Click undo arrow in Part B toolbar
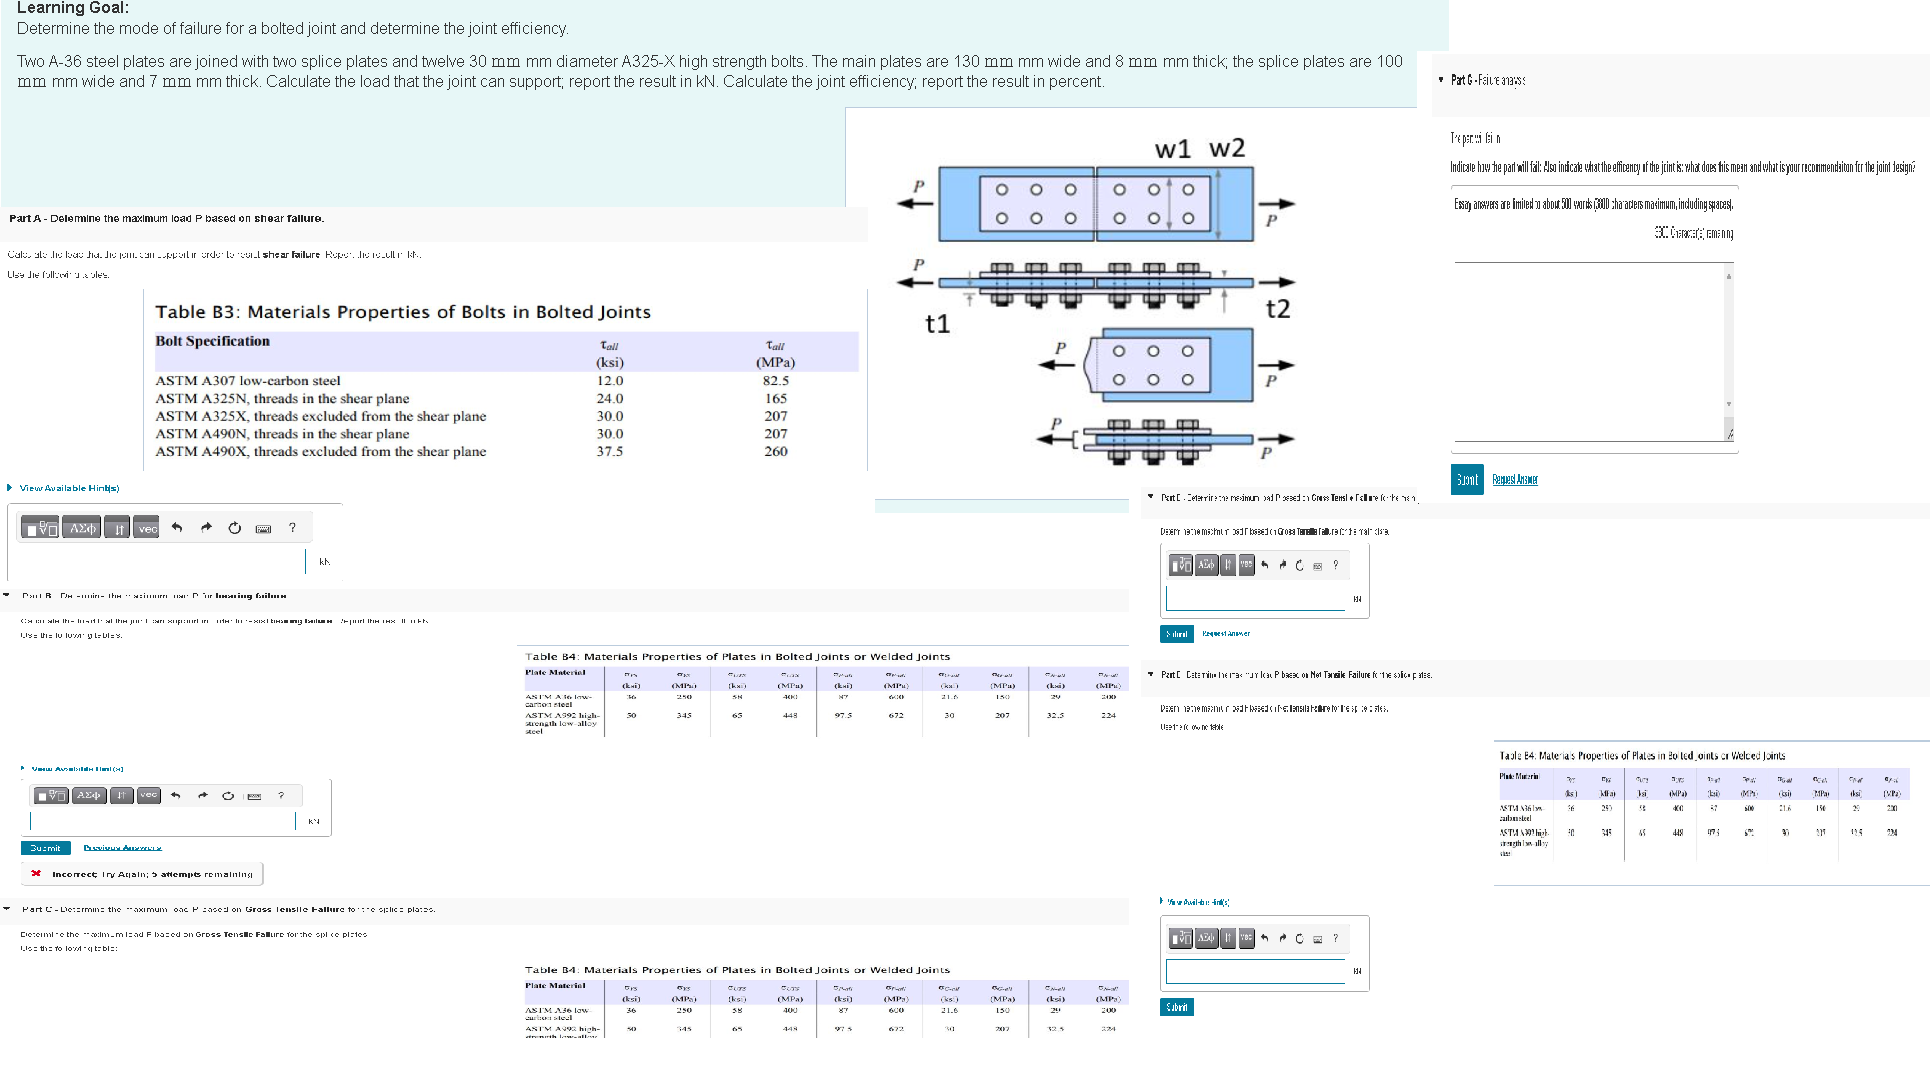Image resolution: width=1930 pixels, height=1080 pixels. 176,796
